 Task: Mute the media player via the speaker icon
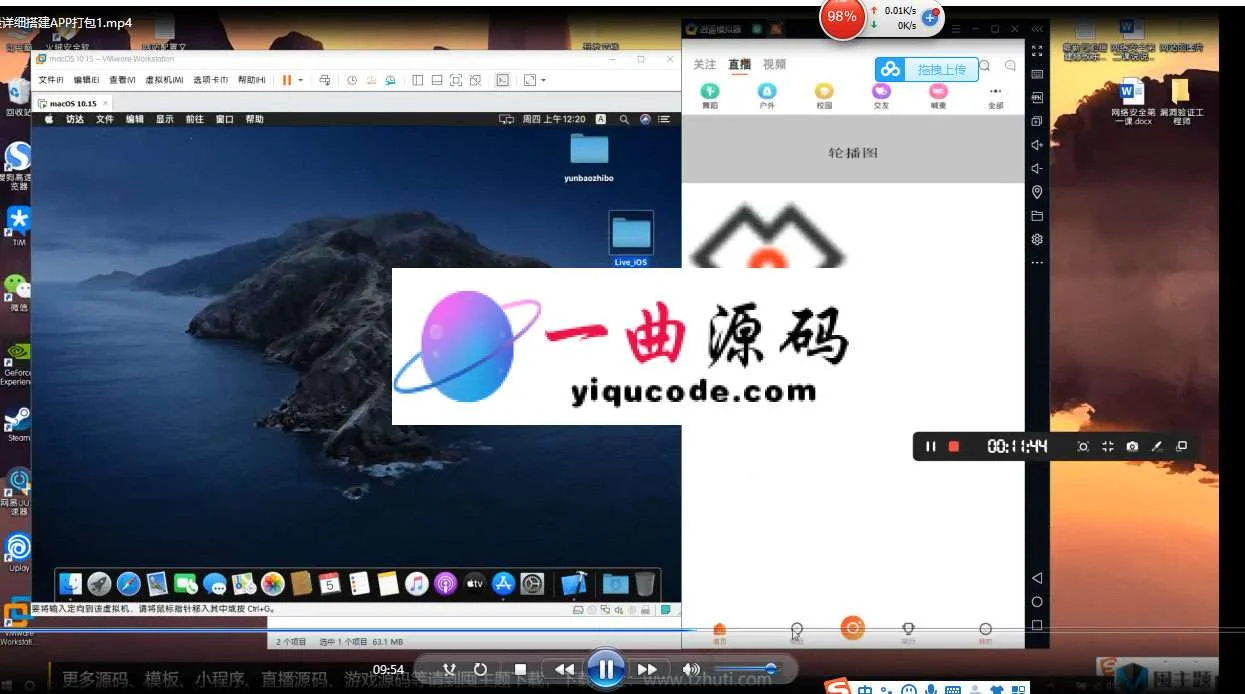coord(690,669)
